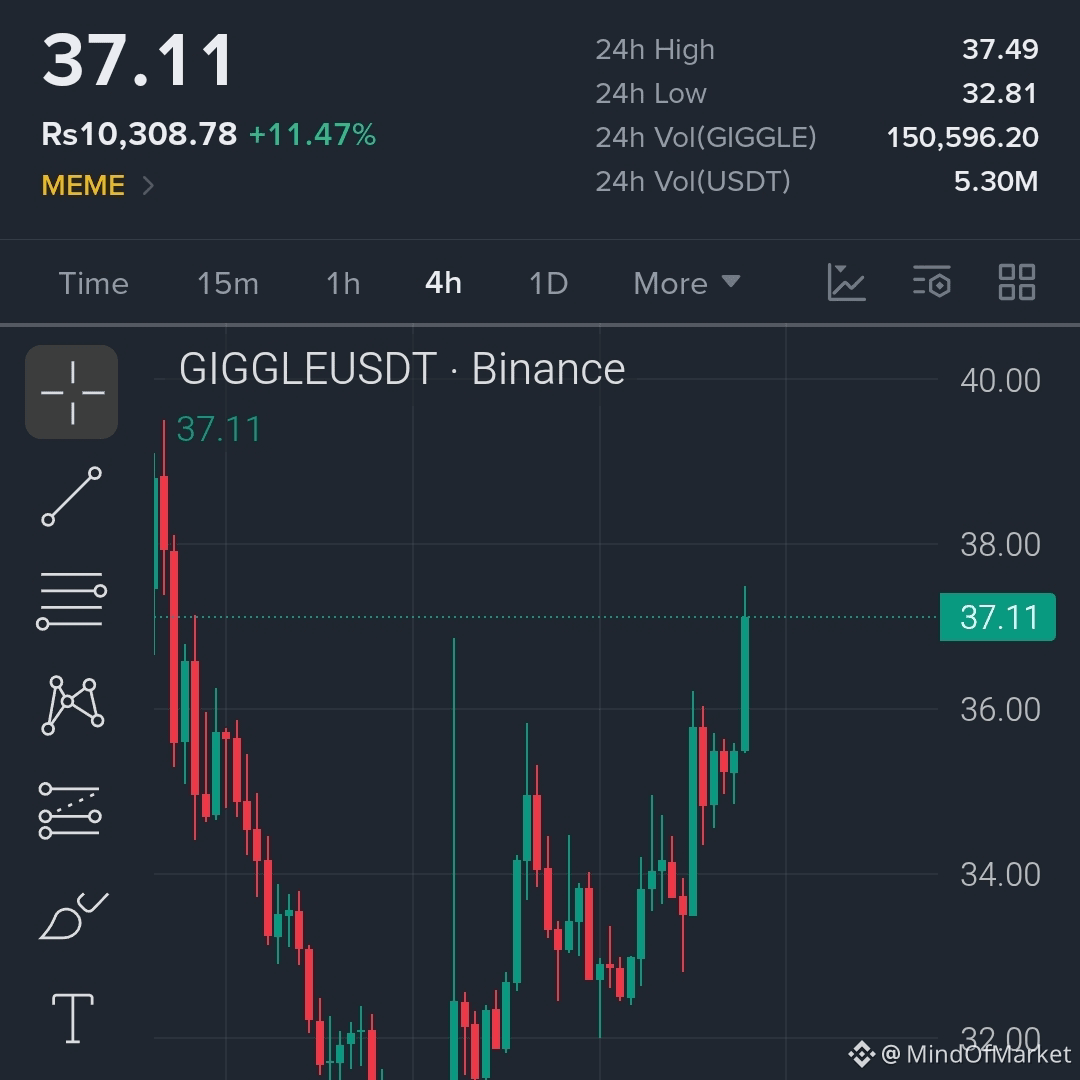
Task: Select the text annotation tool
Action: pos(72,1018)
